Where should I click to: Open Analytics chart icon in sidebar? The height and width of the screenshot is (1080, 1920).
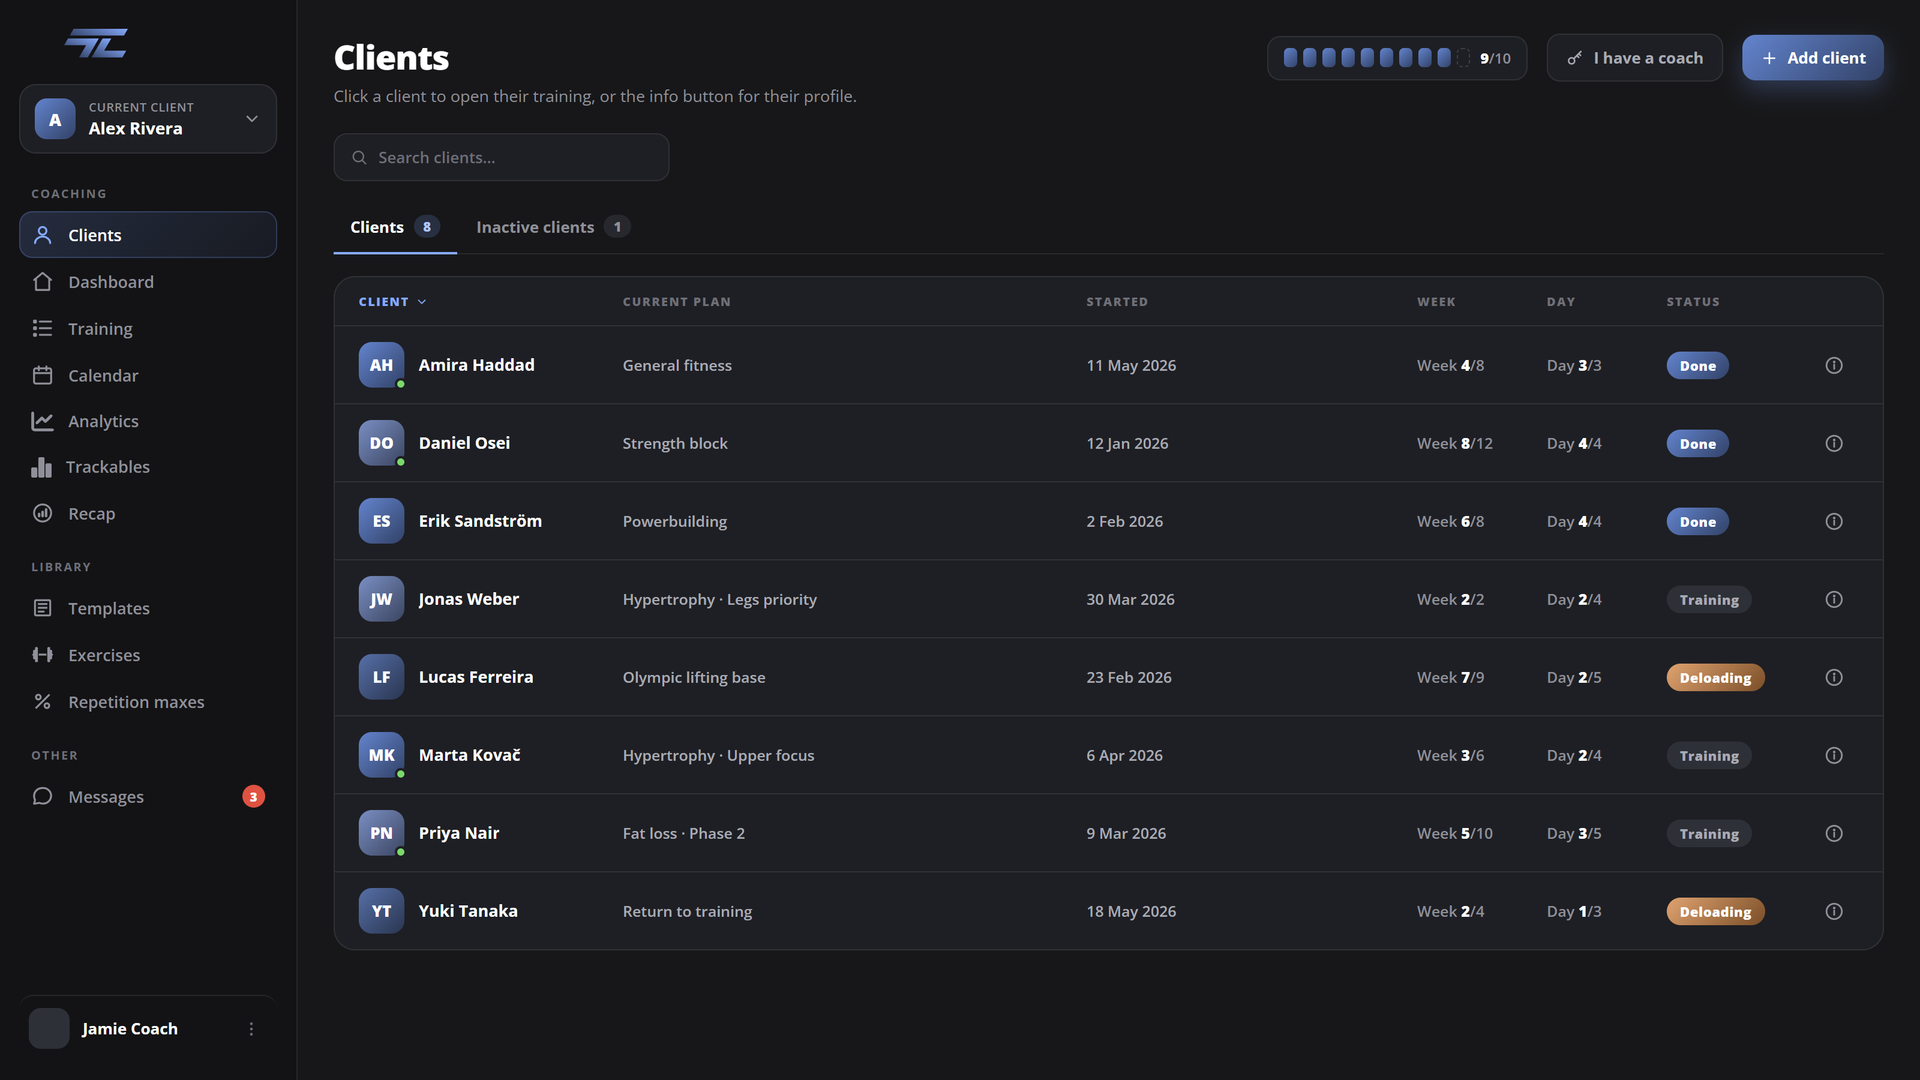pos(42,421)
